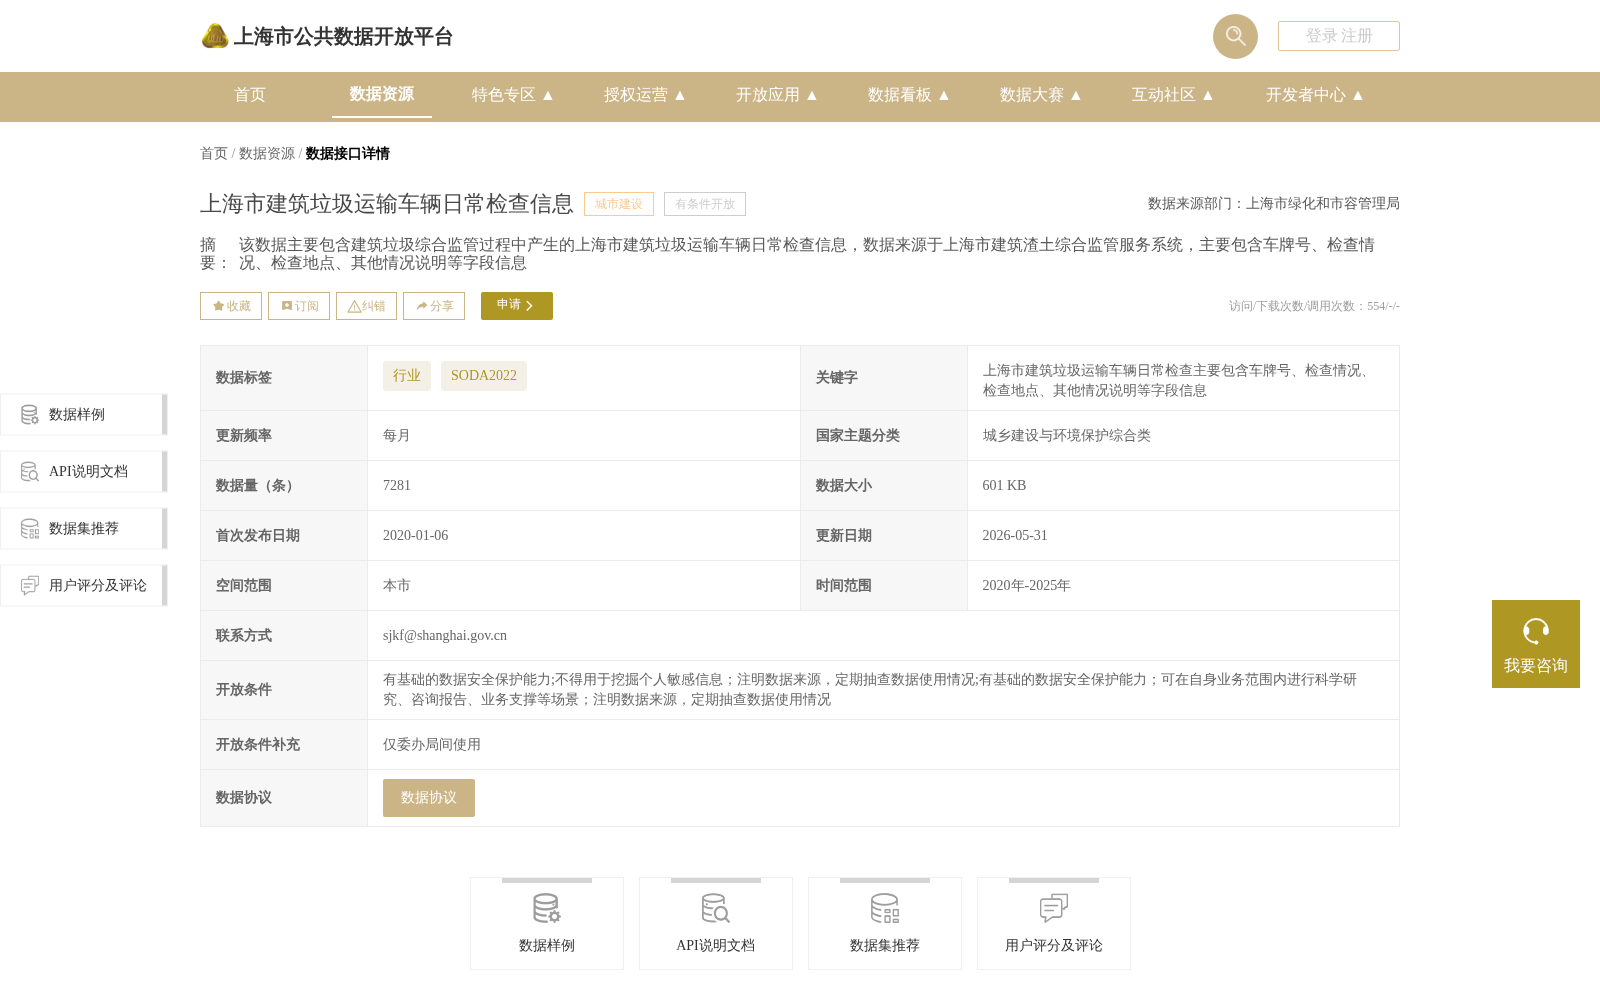Image resolution: width=1600 pixels, height=1000 pixels.
Task: Click the 行业 data tag
Action: 407,376
